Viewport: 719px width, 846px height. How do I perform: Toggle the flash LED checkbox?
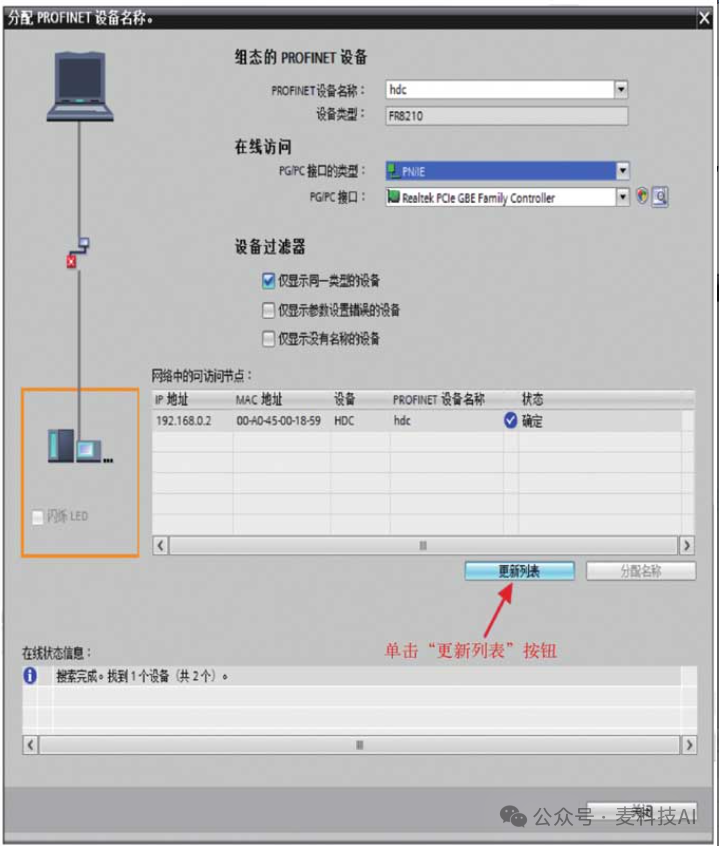[37, 517]
